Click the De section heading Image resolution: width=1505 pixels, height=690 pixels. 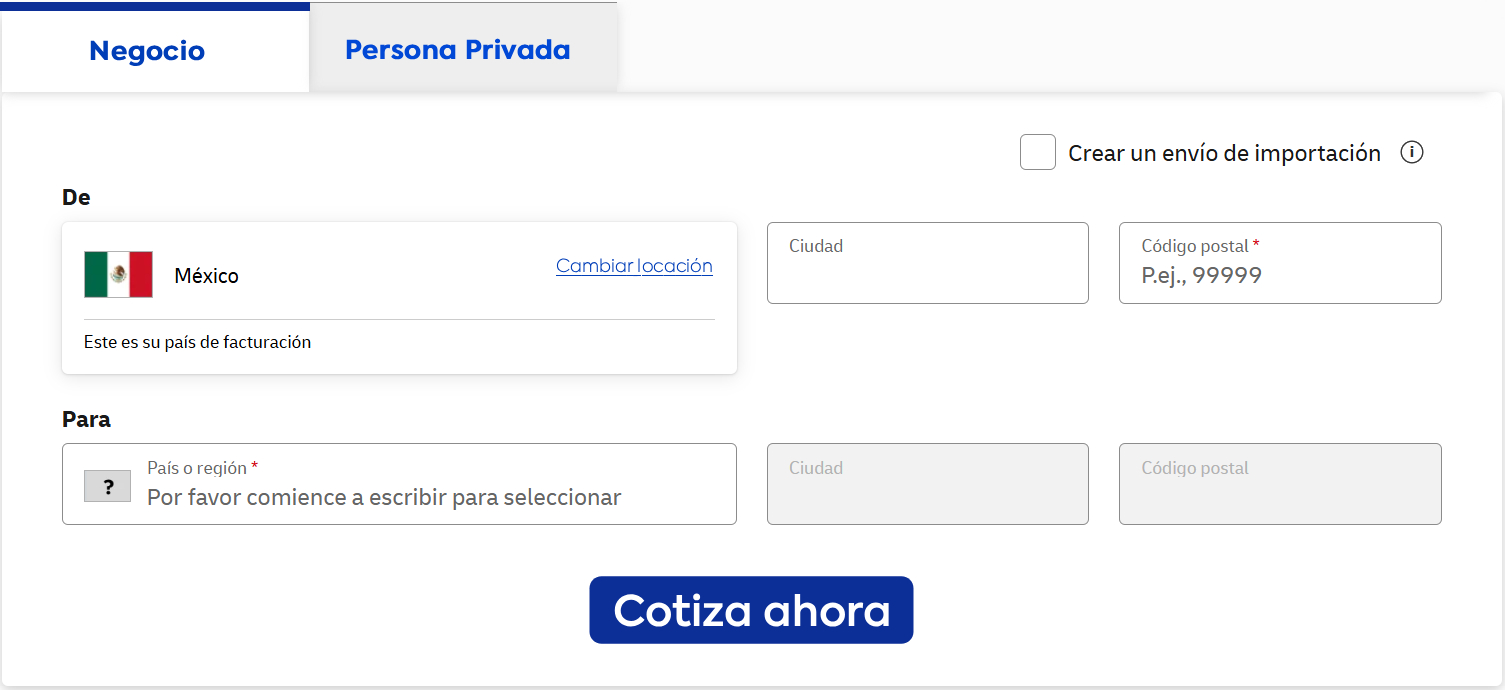76,198
